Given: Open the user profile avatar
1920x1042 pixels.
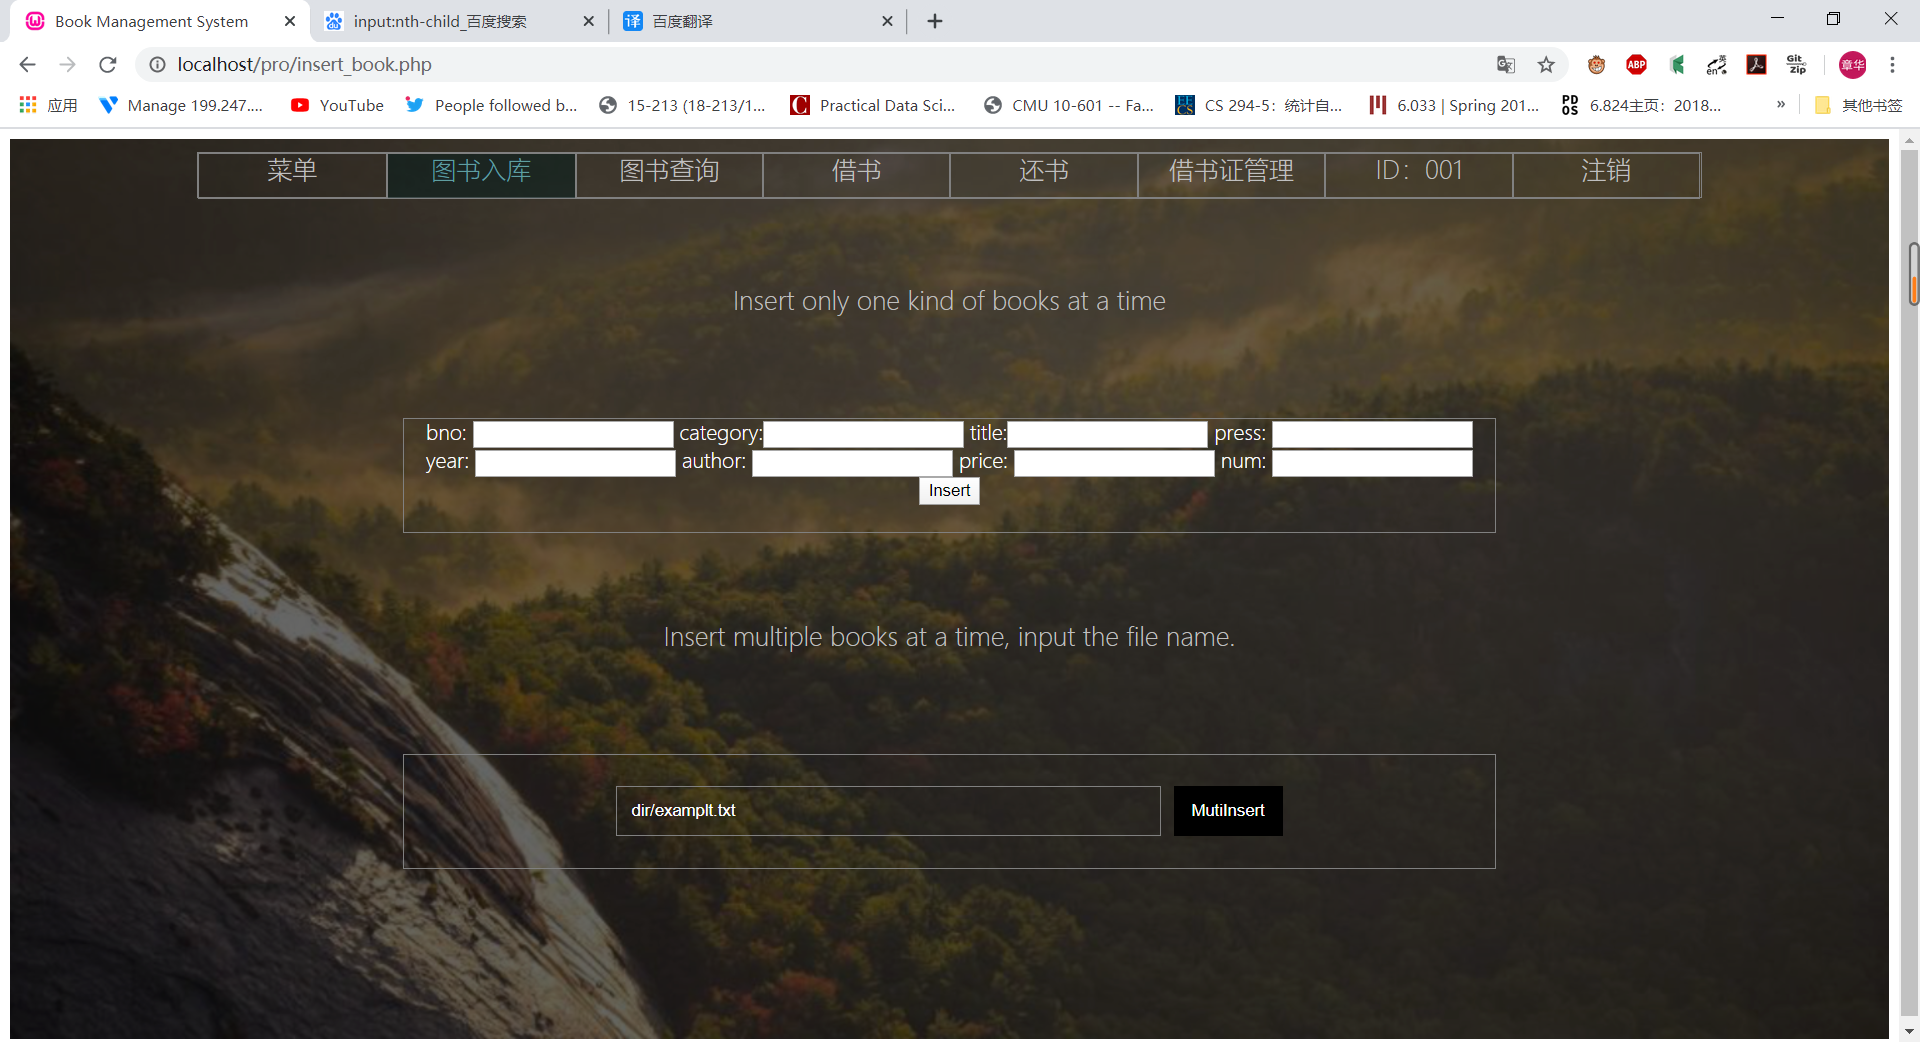Looking at the screenshot, I should [x=1852, y=65].
